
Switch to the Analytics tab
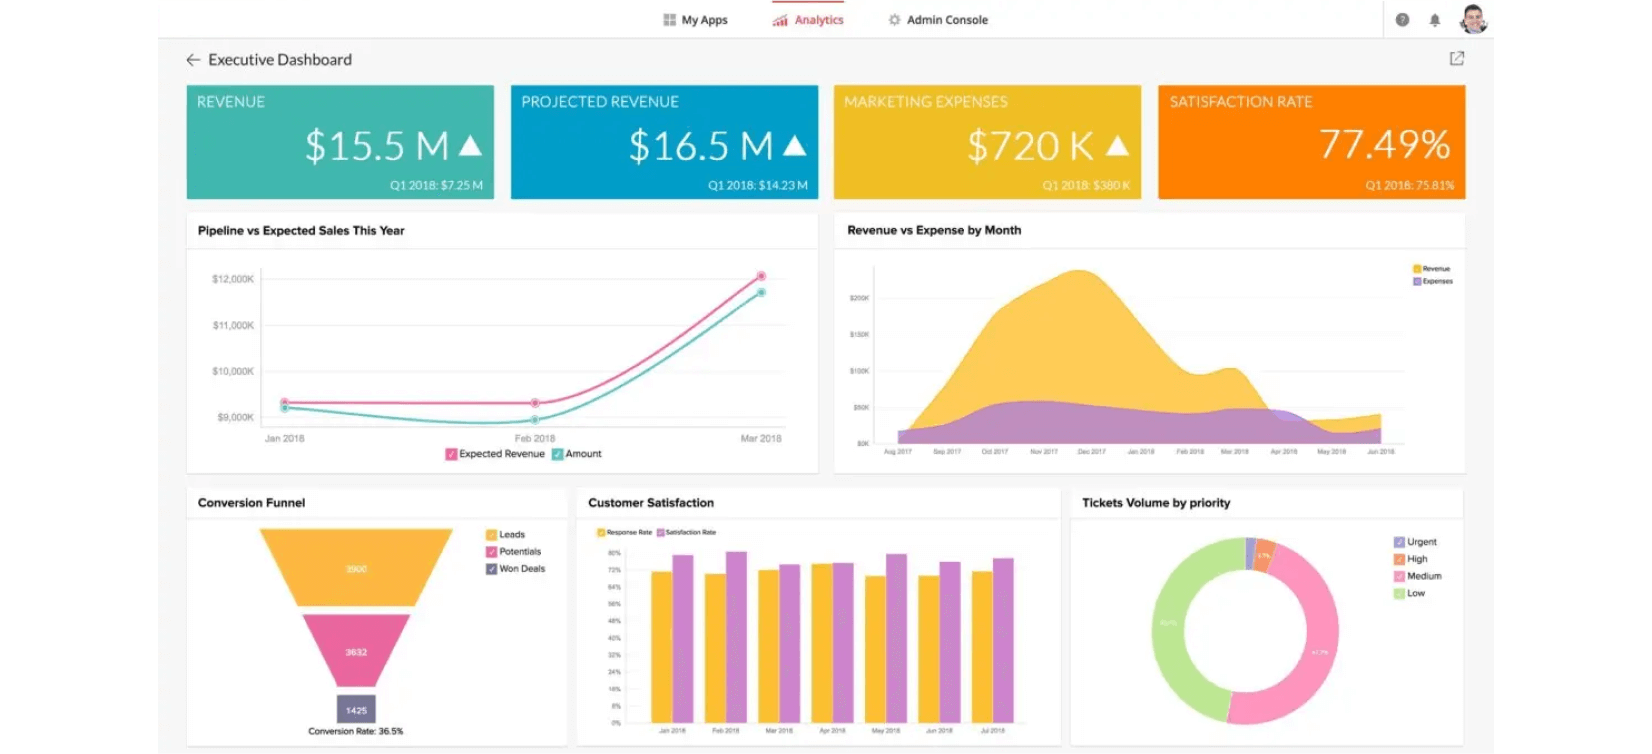click(808, 20)
